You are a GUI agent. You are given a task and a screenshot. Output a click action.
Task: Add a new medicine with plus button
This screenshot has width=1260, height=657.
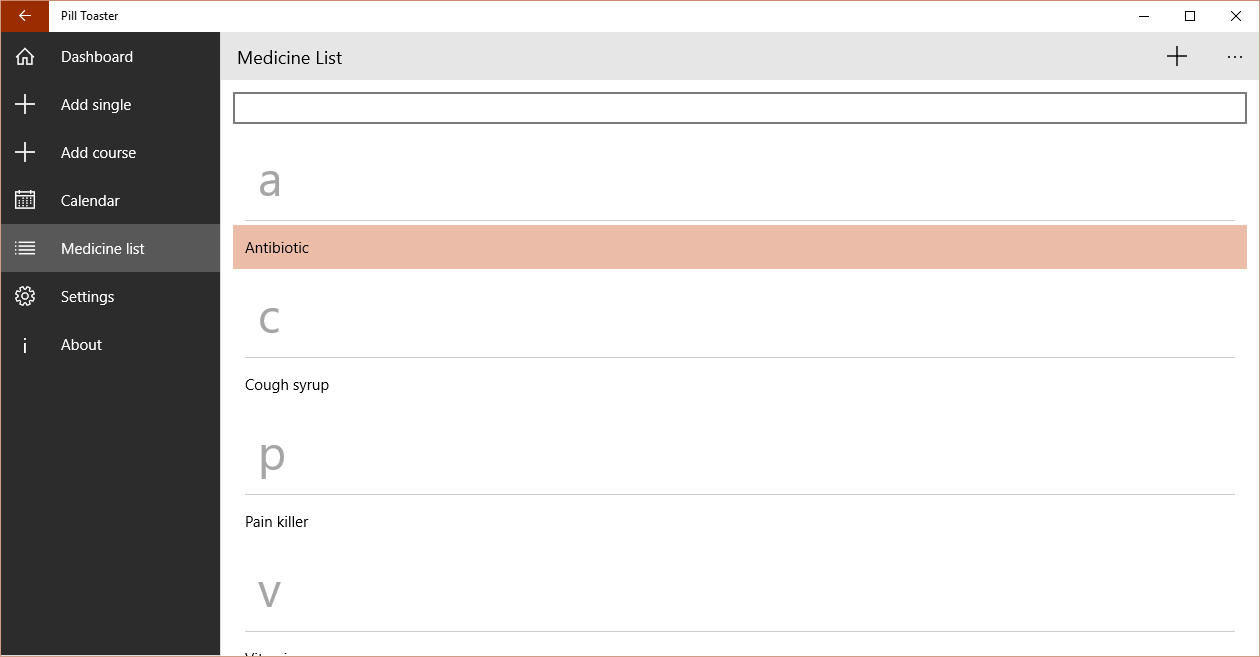tap(1177, 57)
